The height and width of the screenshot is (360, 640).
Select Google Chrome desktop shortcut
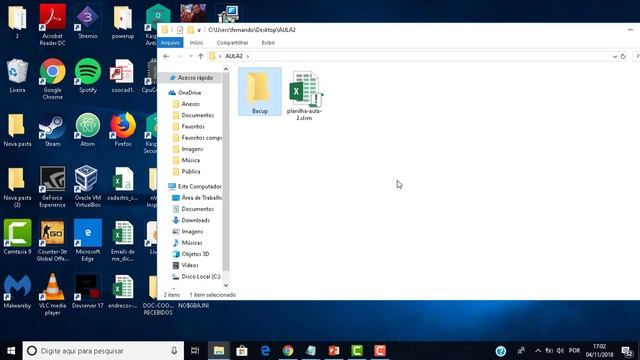[53, 79]
